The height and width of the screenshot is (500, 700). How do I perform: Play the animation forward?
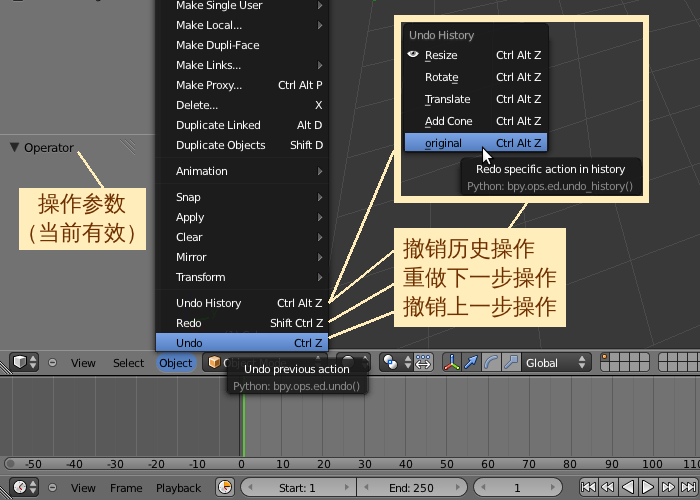[647, 488]
